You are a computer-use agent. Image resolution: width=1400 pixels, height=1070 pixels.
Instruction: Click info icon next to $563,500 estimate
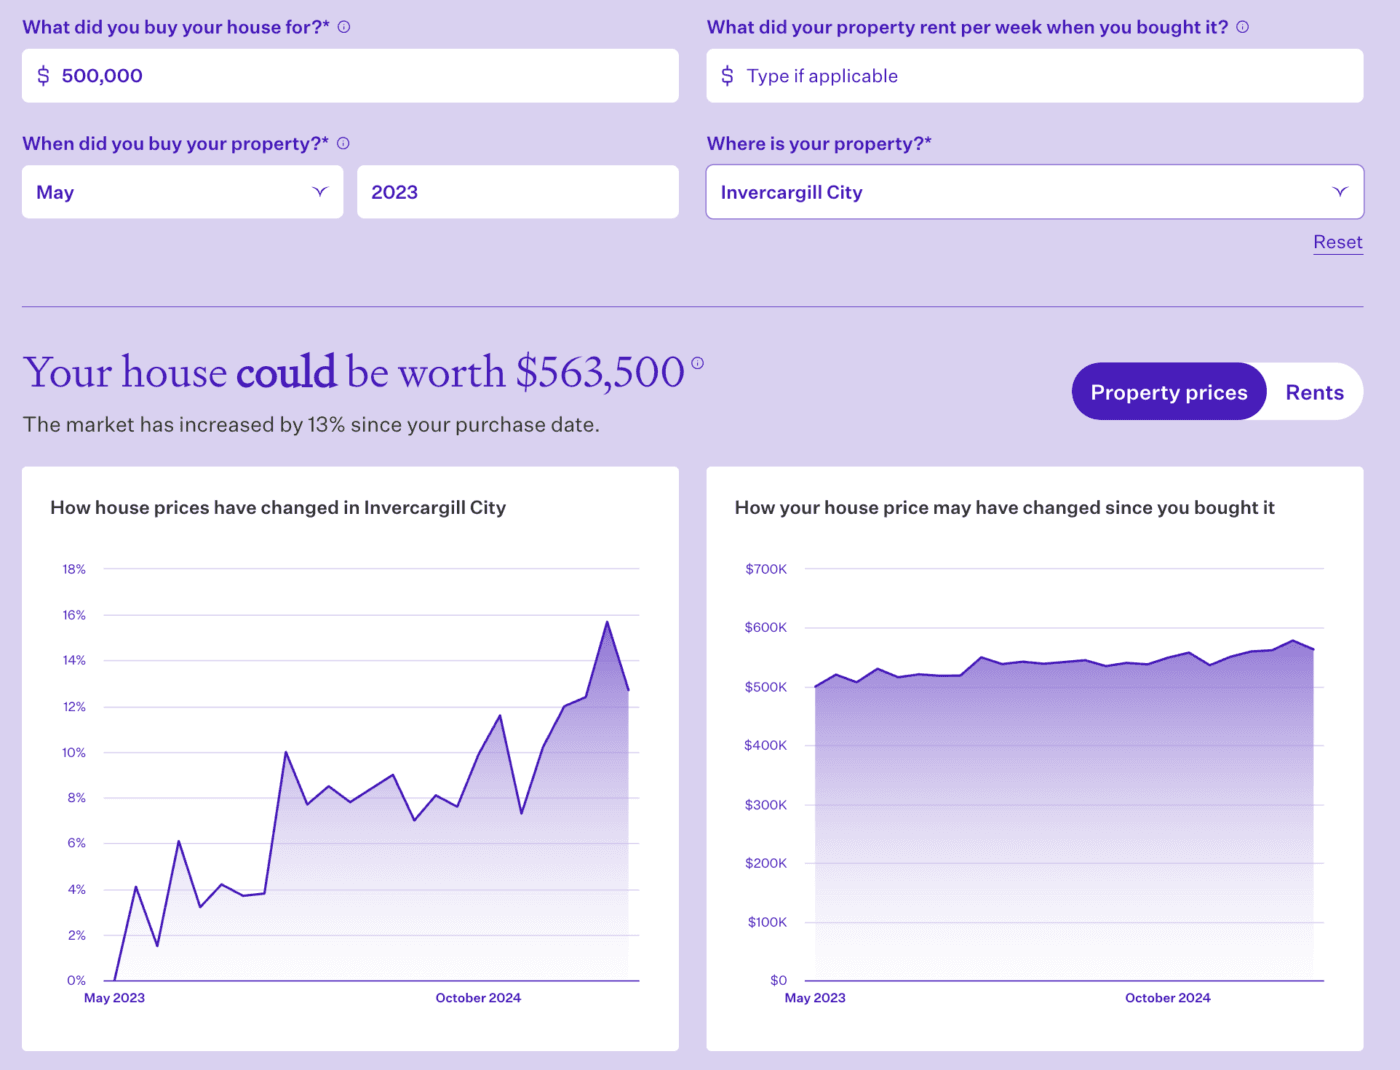tap(697, 363)
